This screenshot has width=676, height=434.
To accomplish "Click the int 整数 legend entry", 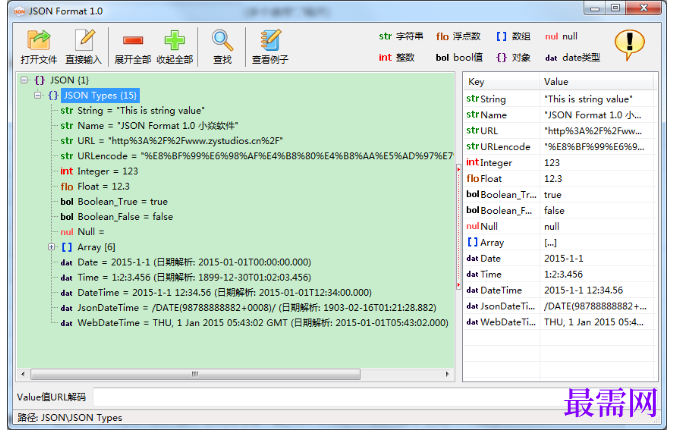I will 397,58.
